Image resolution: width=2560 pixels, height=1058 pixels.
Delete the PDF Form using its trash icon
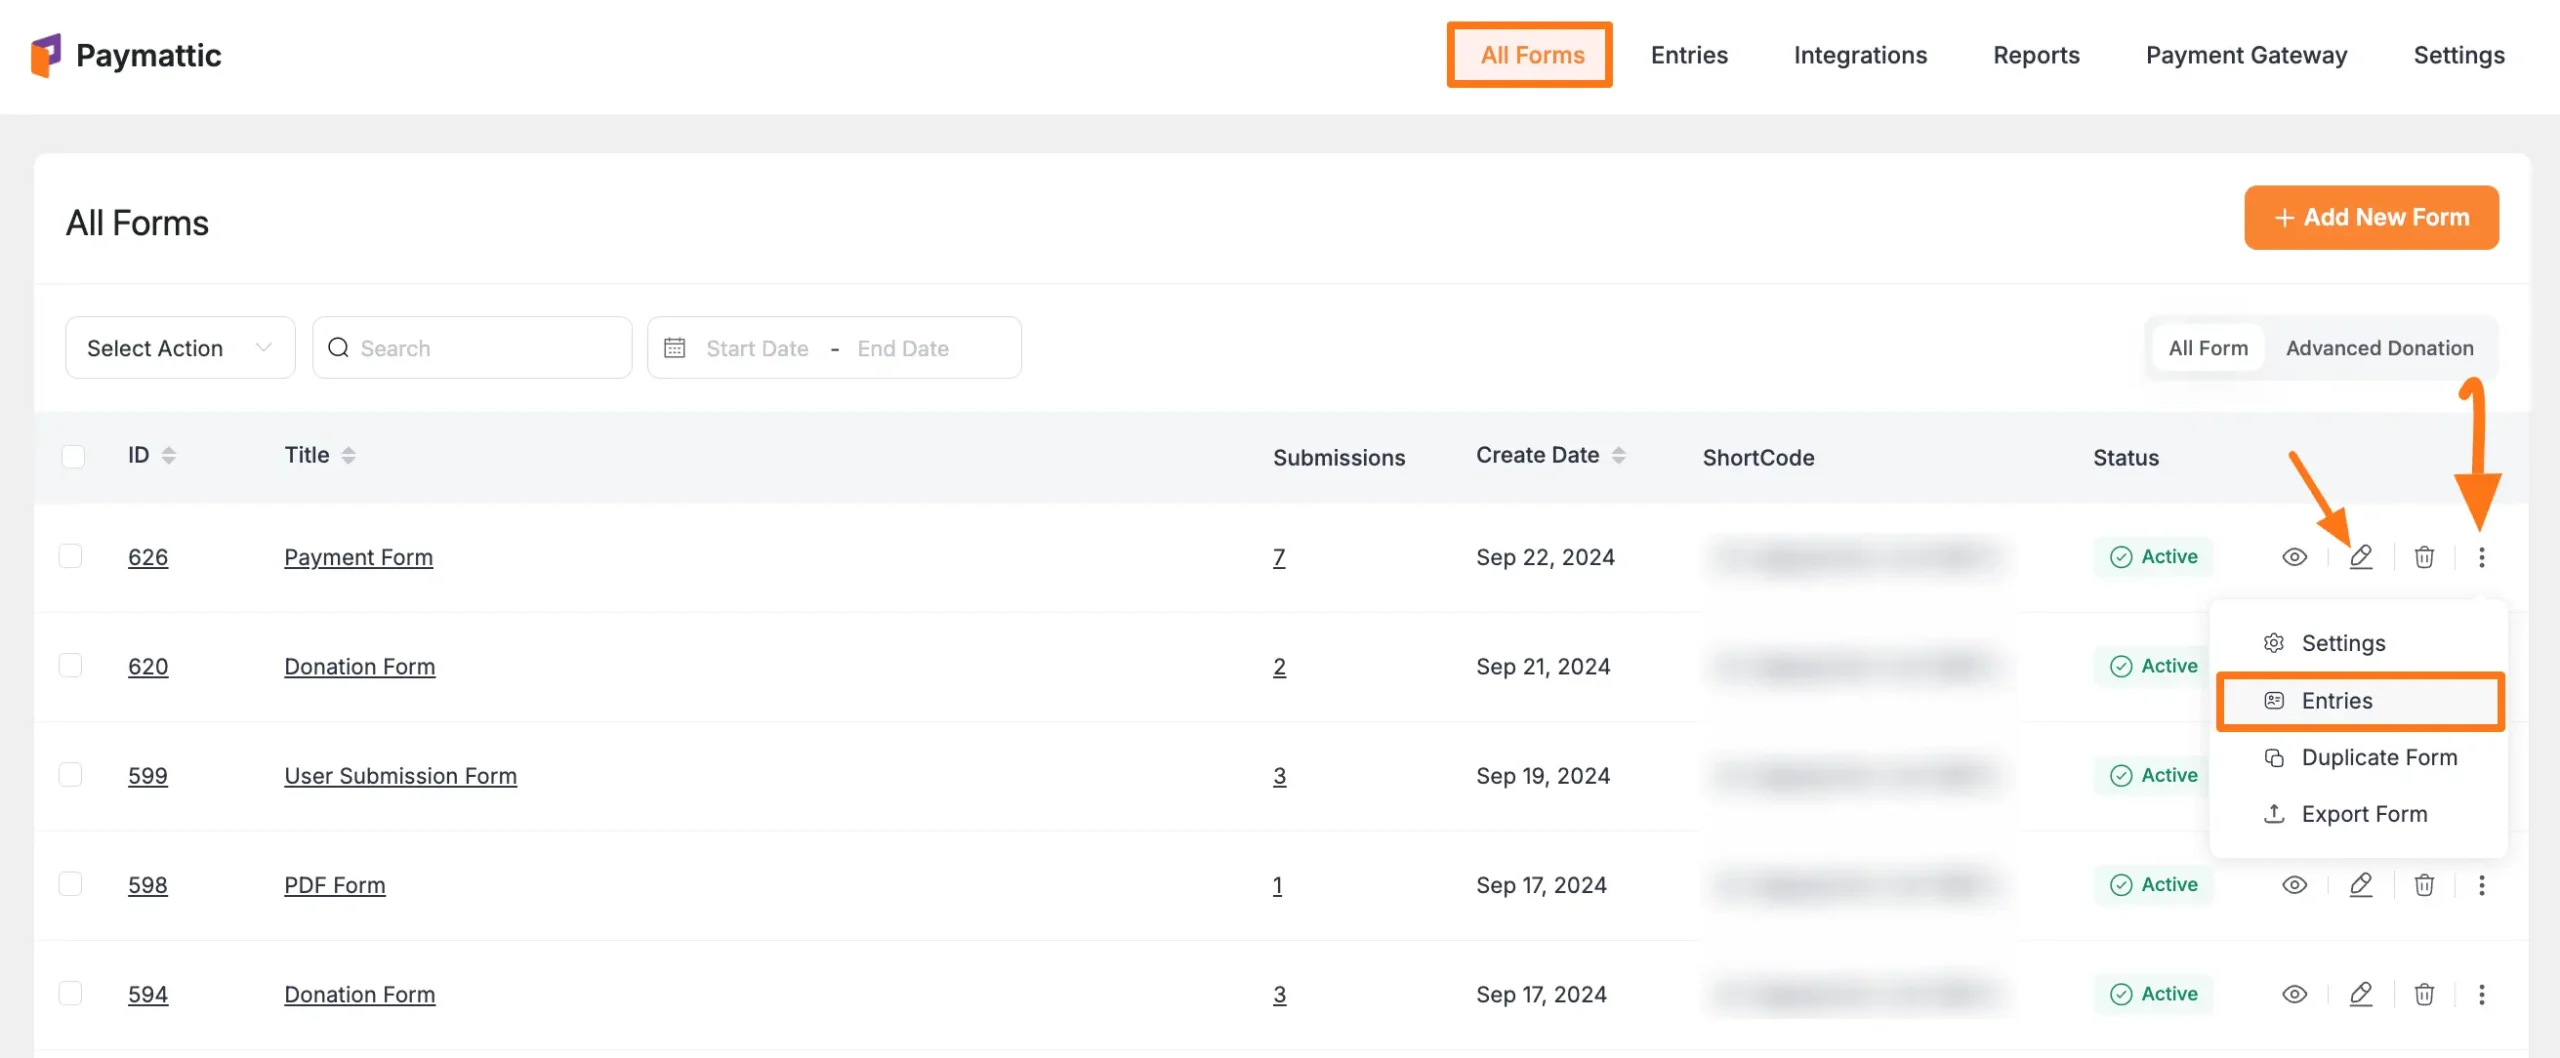point(2424,885)
